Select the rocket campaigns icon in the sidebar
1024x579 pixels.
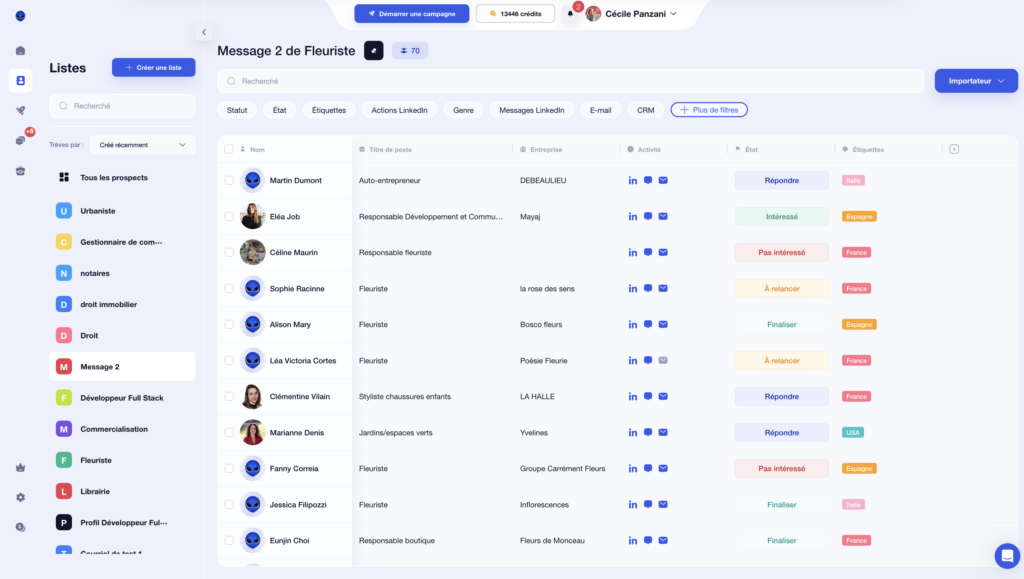(x=20, y=110)
